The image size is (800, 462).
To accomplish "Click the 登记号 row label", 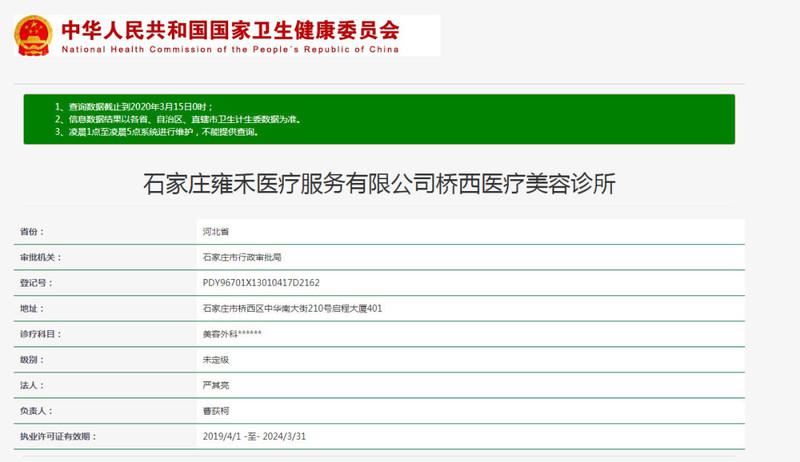I will coord(35,283).
